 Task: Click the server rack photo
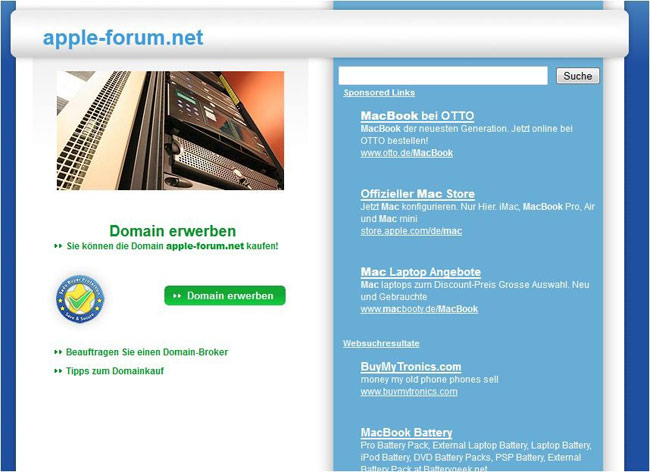170,131
